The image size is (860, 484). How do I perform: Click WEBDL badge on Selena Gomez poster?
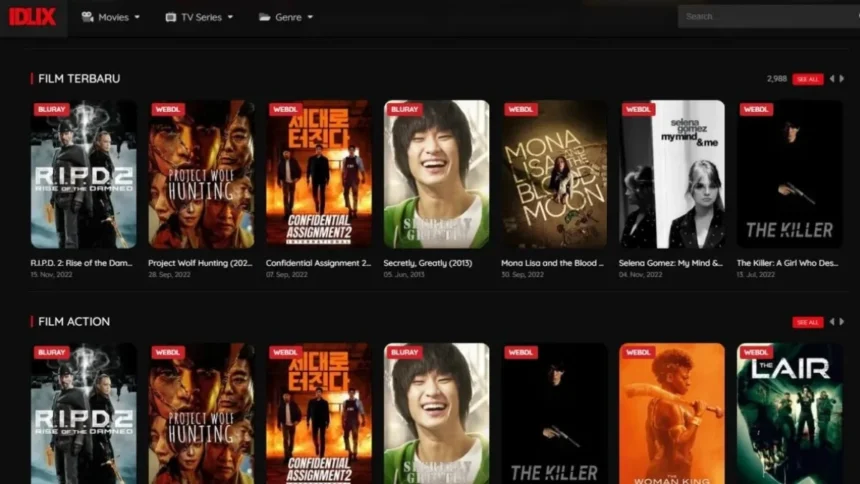(x=638, y=109)
